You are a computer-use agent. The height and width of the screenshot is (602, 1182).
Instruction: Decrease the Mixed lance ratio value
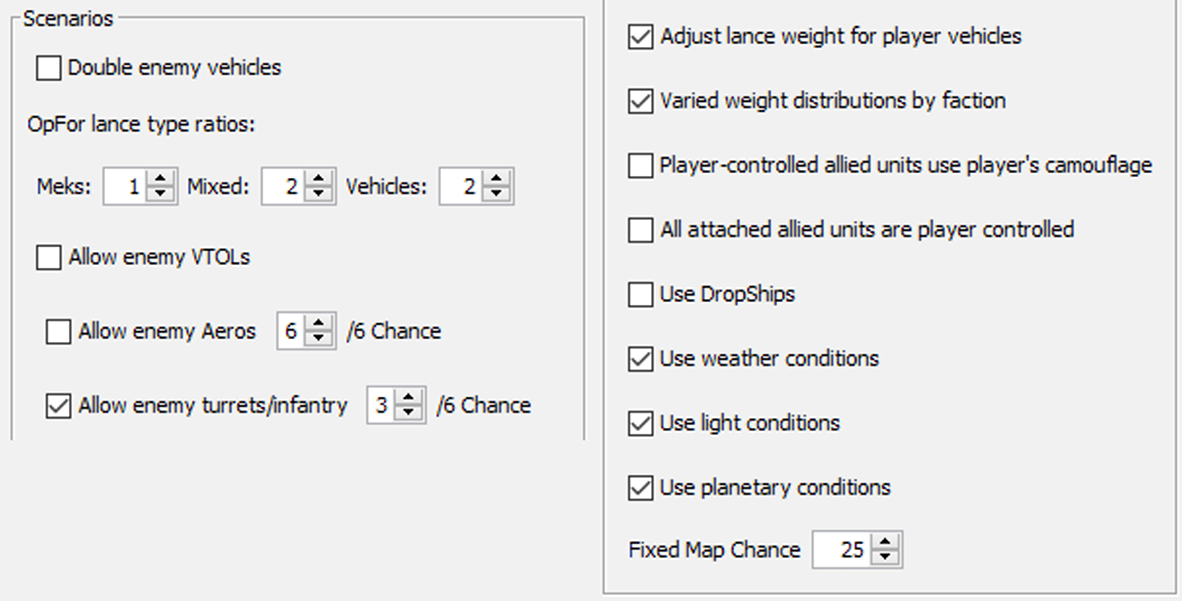click(318, 194)
